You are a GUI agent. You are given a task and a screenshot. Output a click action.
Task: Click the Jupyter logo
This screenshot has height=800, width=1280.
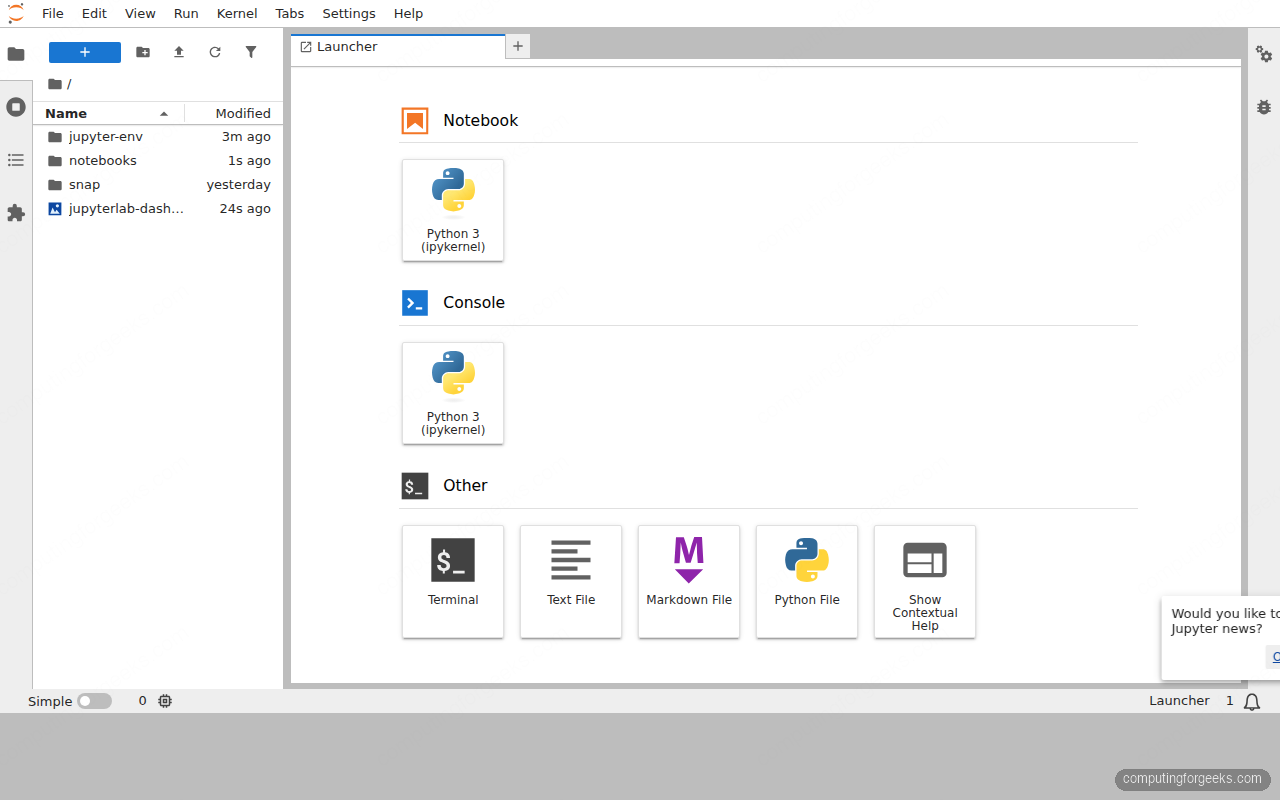click(16, 13)
